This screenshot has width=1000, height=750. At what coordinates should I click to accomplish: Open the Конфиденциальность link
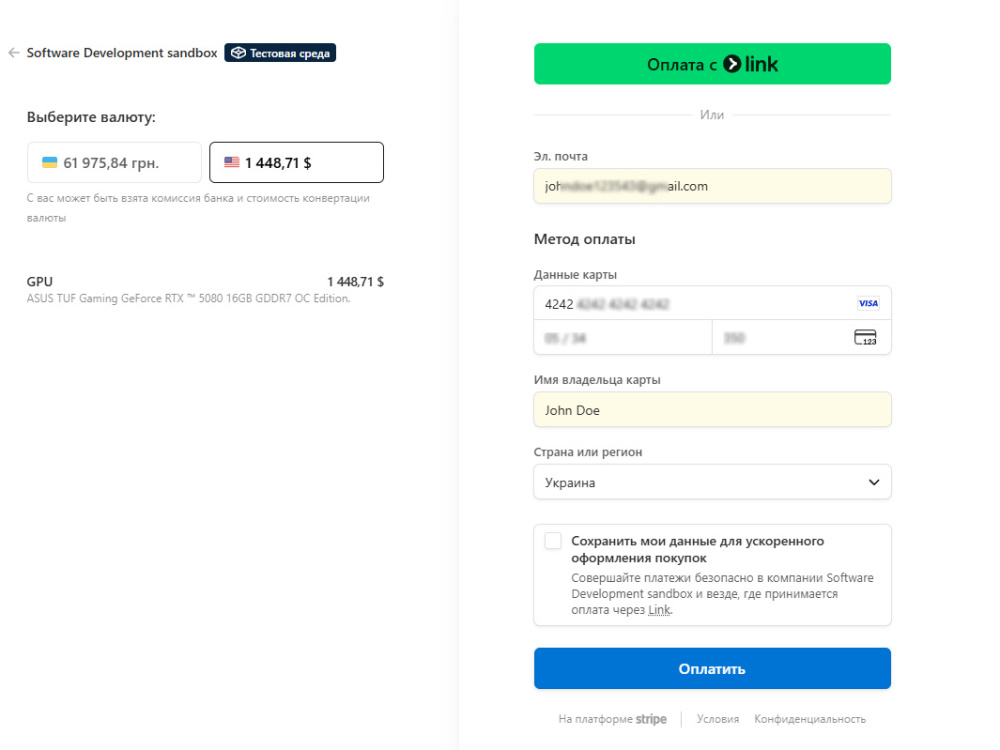(810, 719)
